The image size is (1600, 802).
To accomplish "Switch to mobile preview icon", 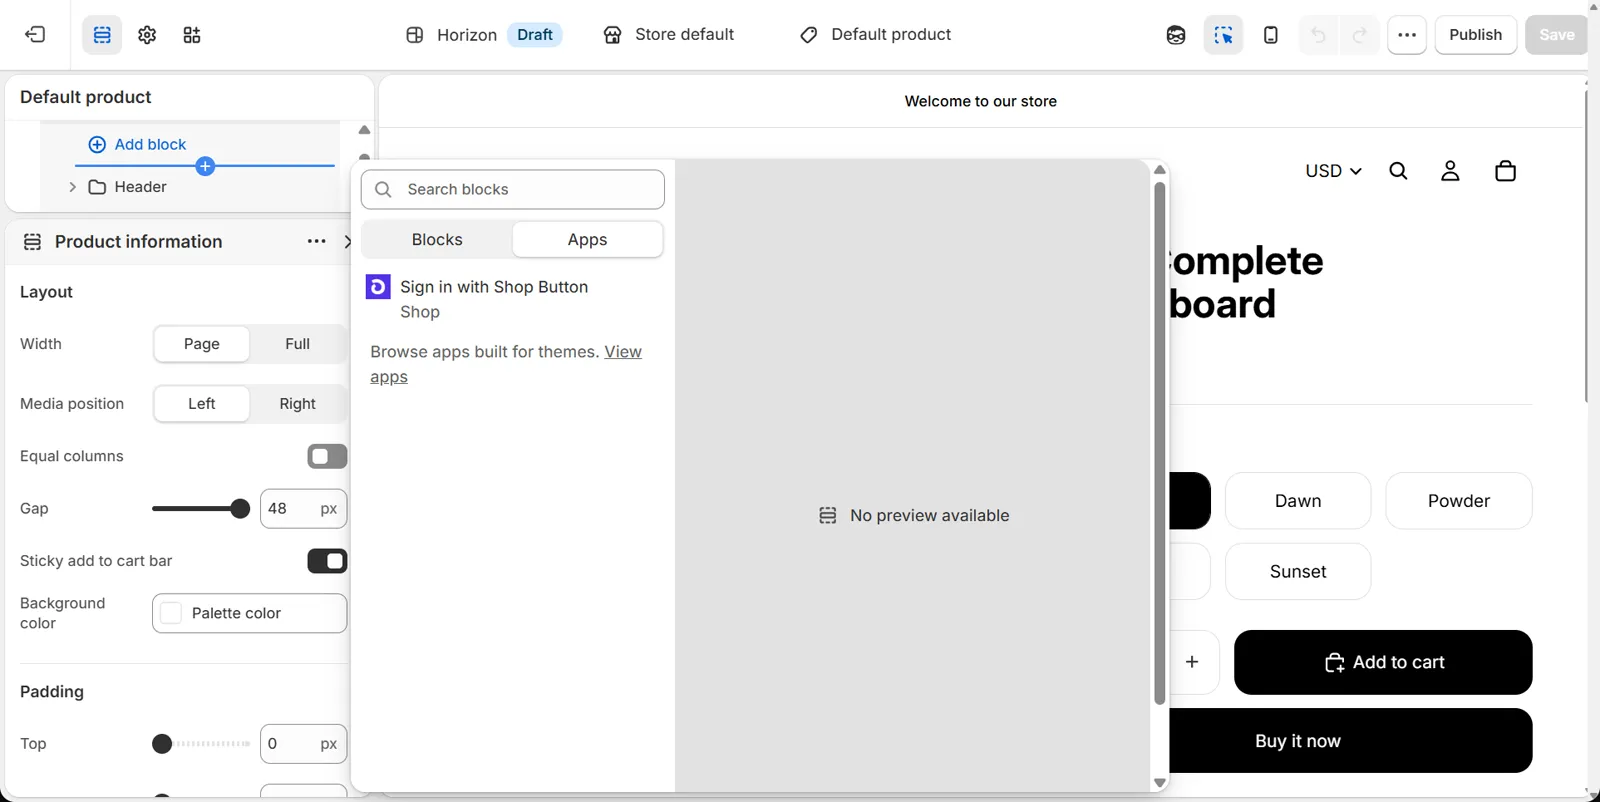I will (1271, 35).
